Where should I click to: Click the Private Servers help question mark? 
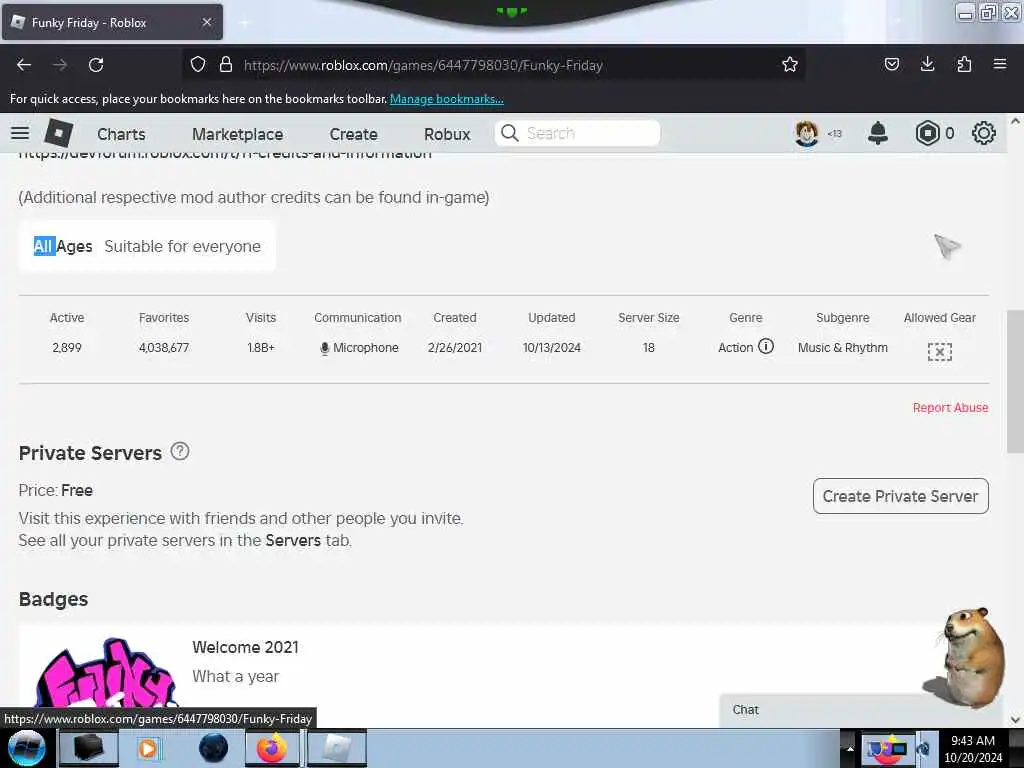180,451
